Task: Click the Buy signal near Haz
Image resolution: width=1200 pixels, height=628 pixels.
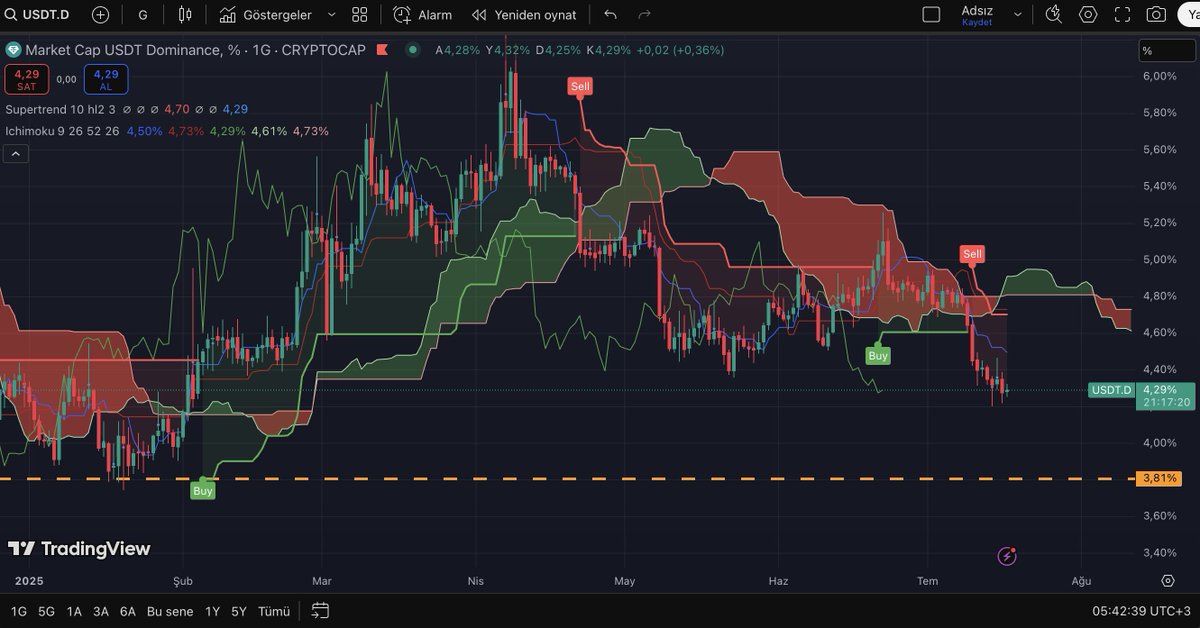Action: pyautogui.click(x=878, y=355)
